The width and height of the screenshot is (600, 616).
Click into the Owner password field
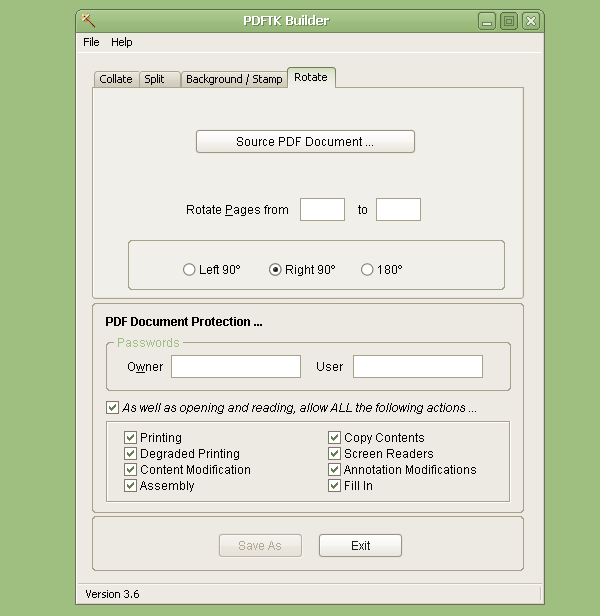click(236, 367)
